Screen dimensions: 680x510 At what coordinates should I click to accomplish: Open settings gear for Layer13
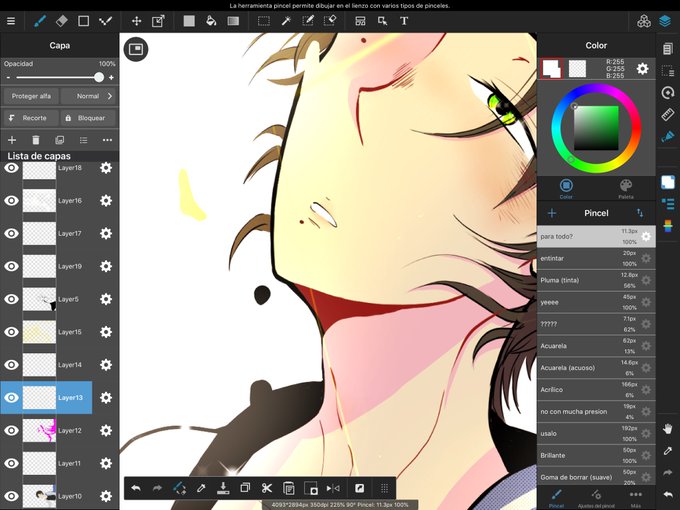click(x=106, y=398)
